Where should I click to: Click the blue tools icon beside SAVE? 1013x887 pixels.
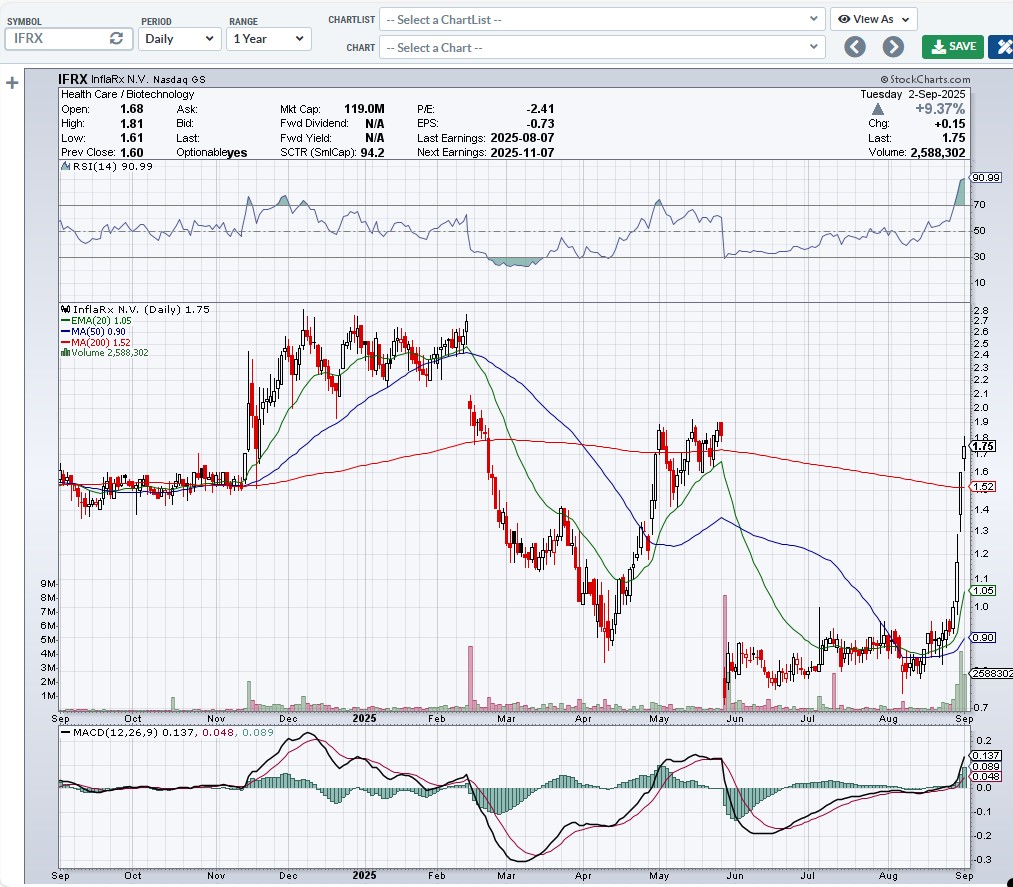[x=1003, y=47]
